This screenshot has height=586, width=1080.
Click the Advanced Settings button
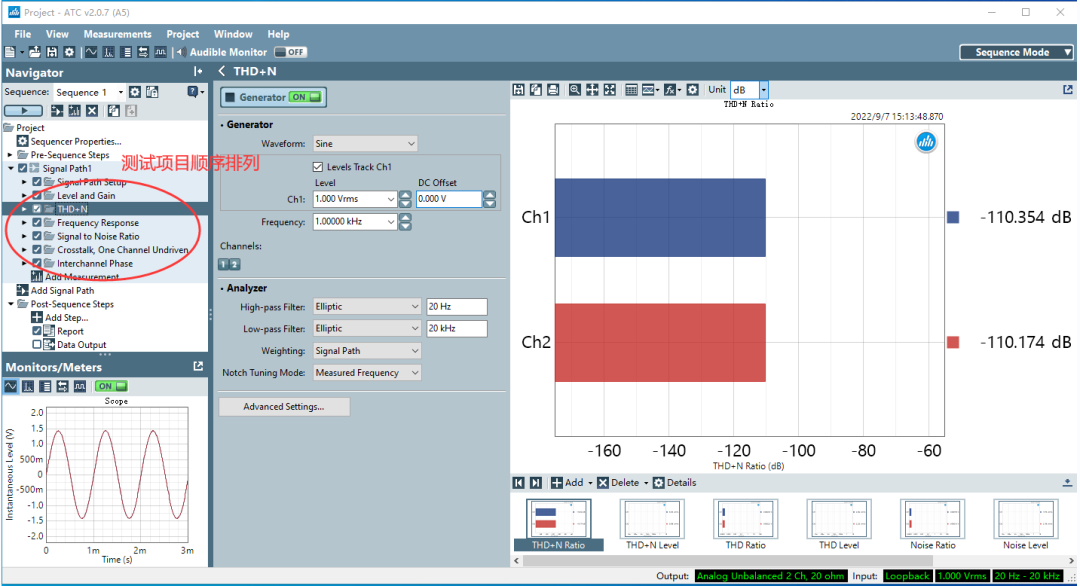click(284, 406)
